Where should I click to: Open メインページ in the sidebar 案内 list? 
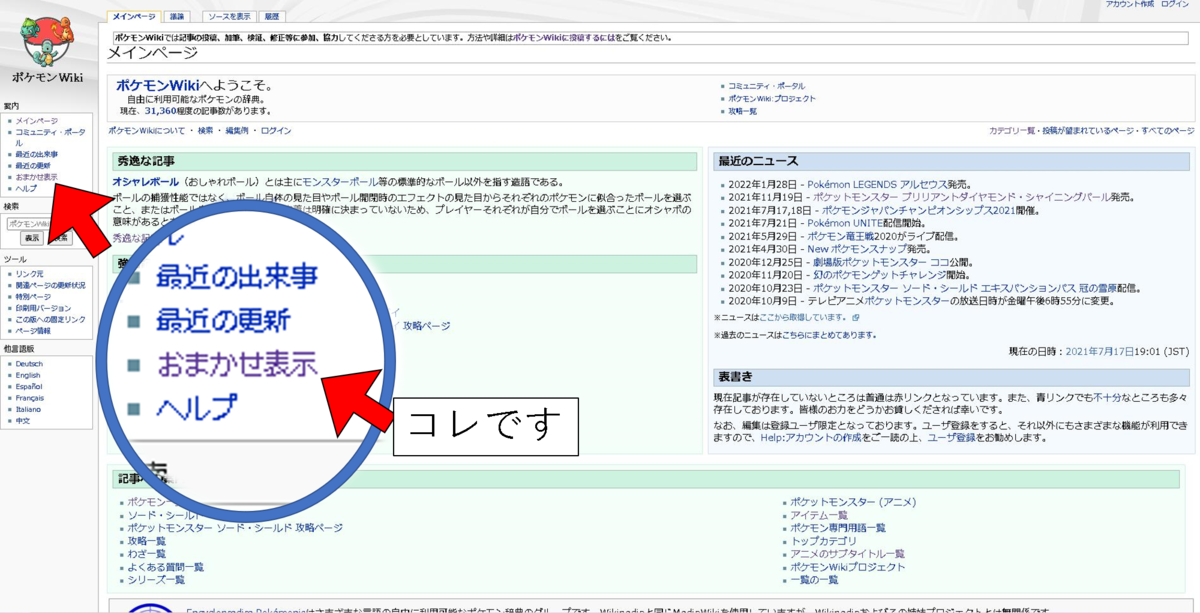36,121
